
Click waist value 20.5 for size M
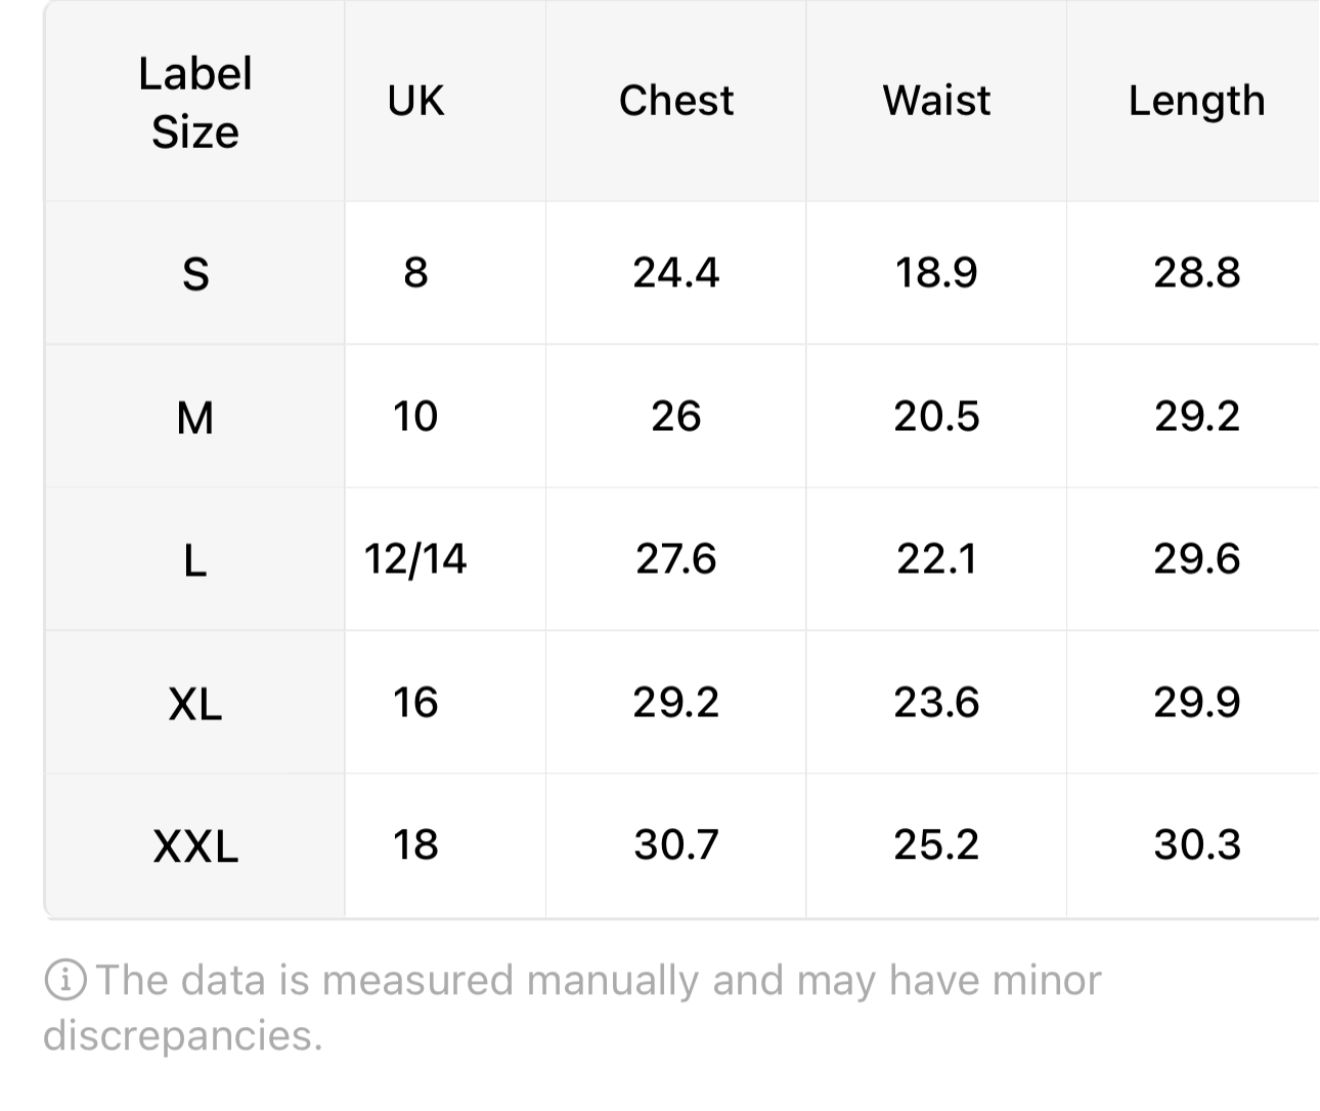[936, 416]
